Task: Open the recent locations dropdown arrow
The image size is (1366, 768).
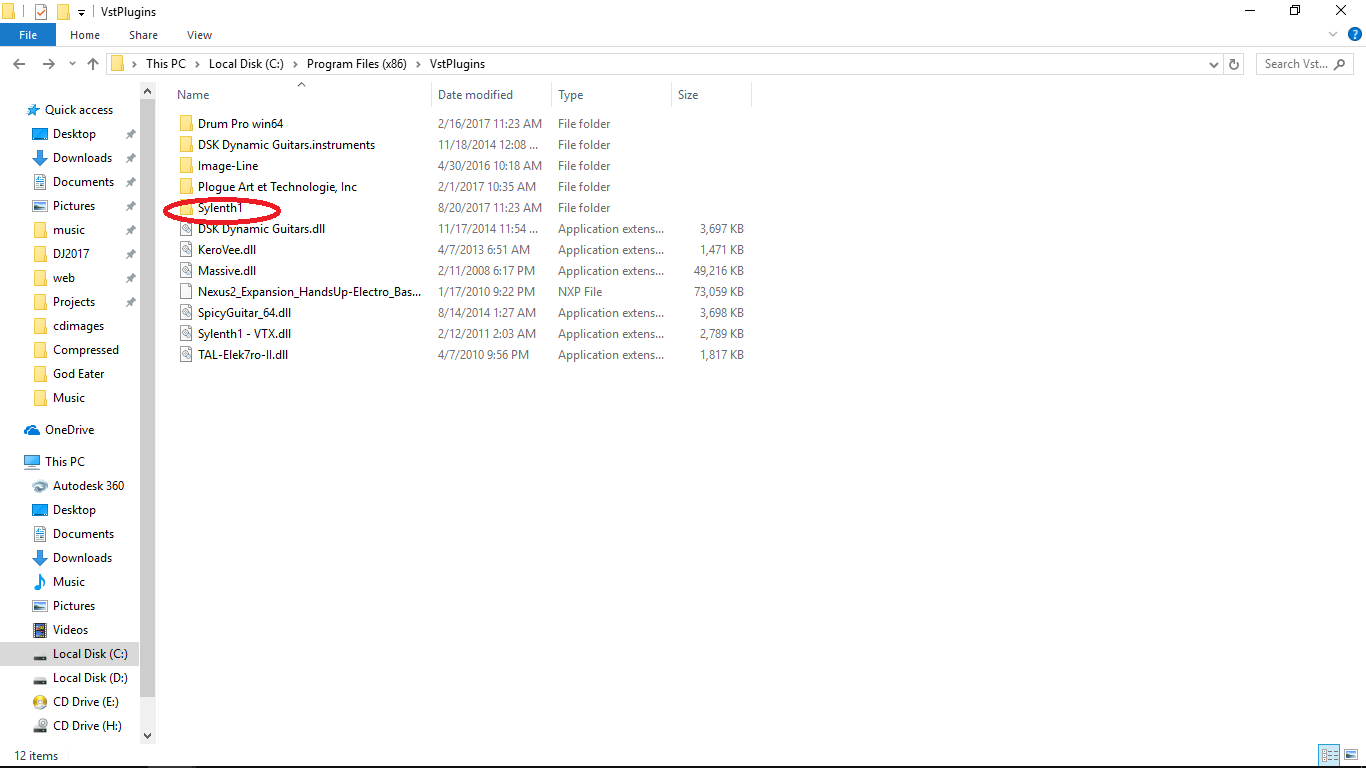Action: 72,64
